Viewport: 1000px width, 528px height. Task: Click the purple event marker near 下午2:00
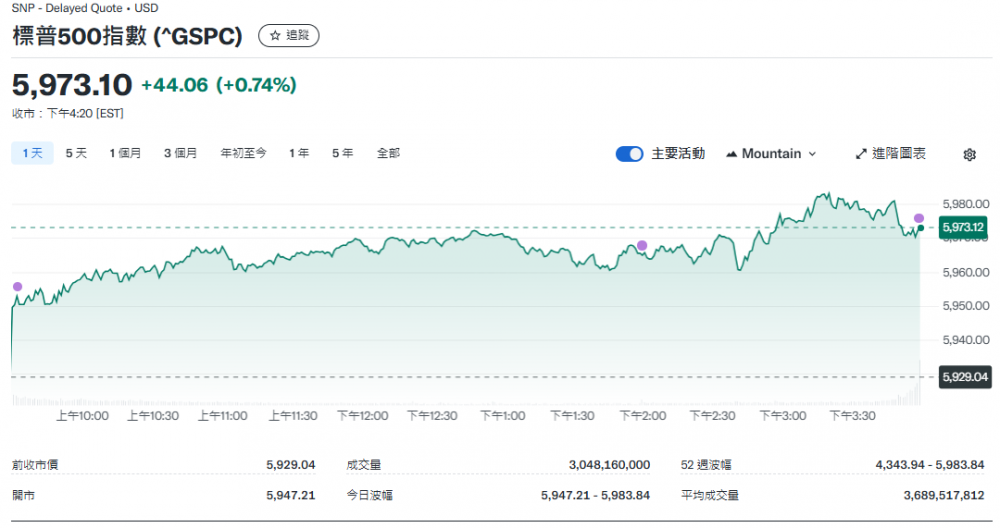(642, 245)
